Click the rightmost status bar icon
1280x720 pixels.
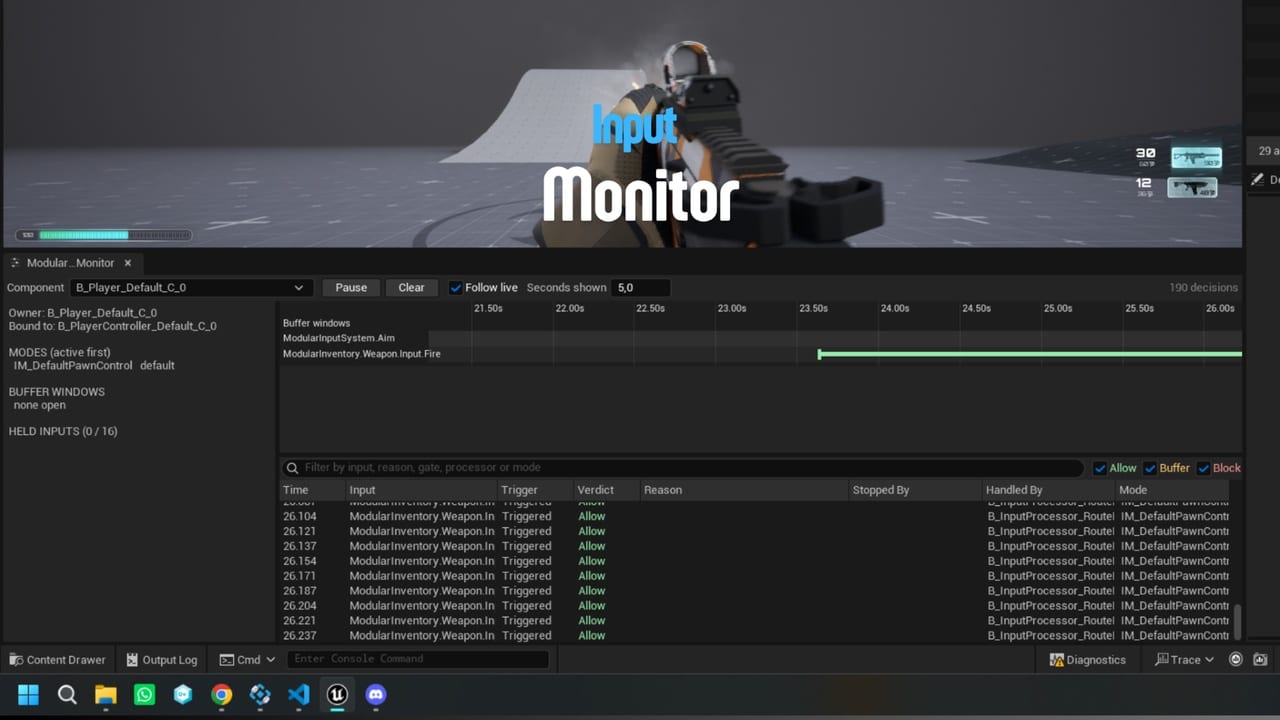(1260, 660)
